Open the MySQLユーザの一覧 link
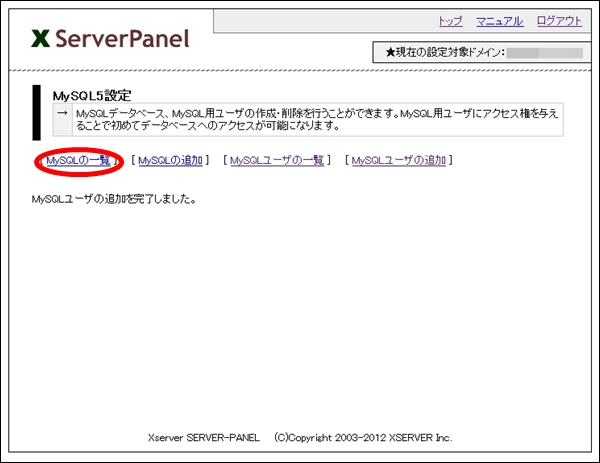Viewport: 600px width, 463px height. pyautogui.click(x=277, y=160)
